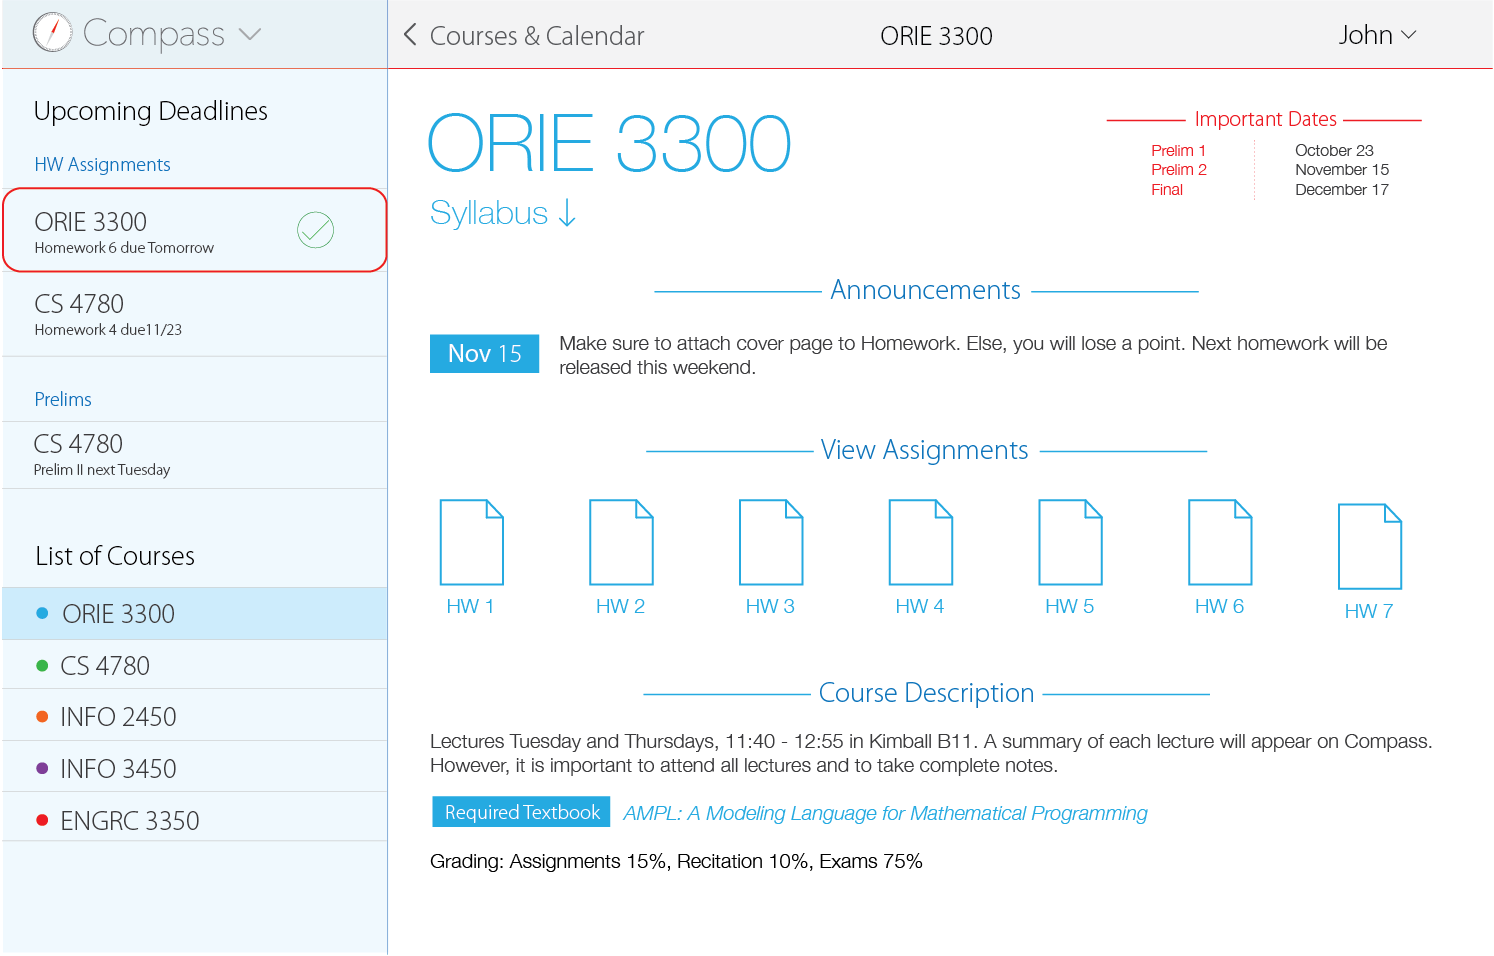This screenshot has height=956, width=1494.
Task: Click the Required Textbook button
Action: [521, 812]
